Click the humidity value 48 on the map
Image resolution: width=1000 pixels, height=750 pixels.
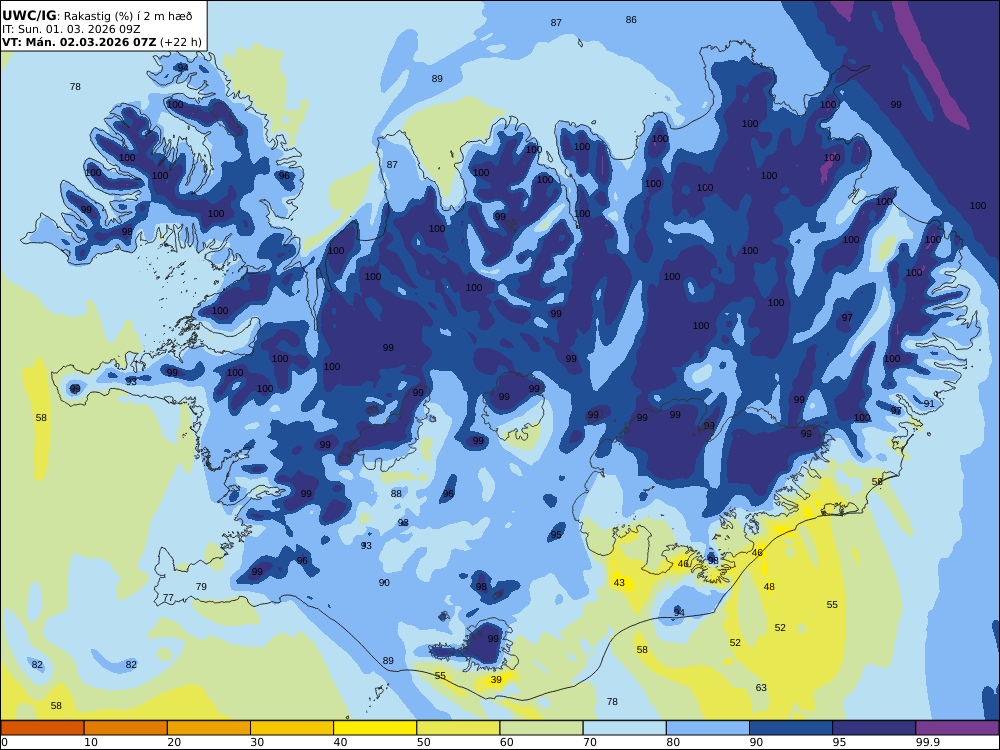pyautogui.click(x=769, y=587)
